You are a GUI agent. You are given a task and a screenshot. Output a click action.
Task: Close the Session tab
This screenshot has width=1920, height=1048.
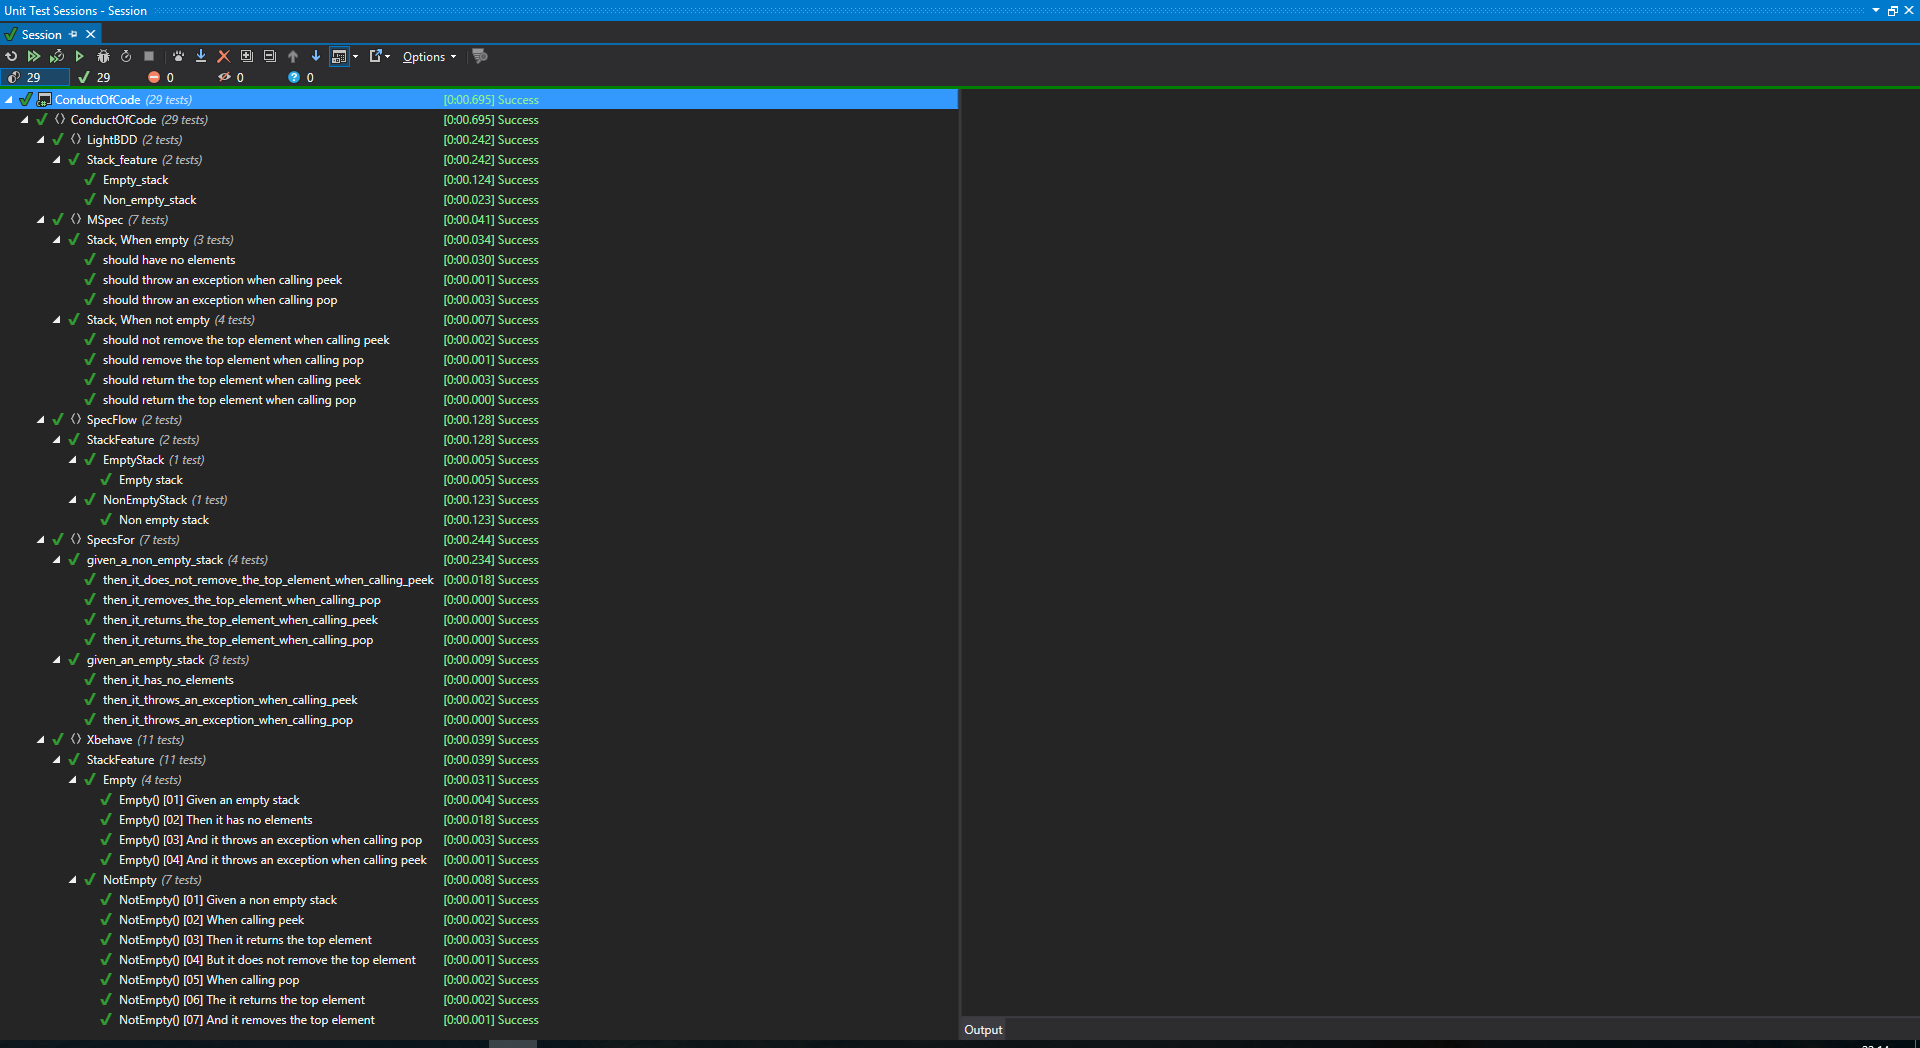(x=90, y=34)
